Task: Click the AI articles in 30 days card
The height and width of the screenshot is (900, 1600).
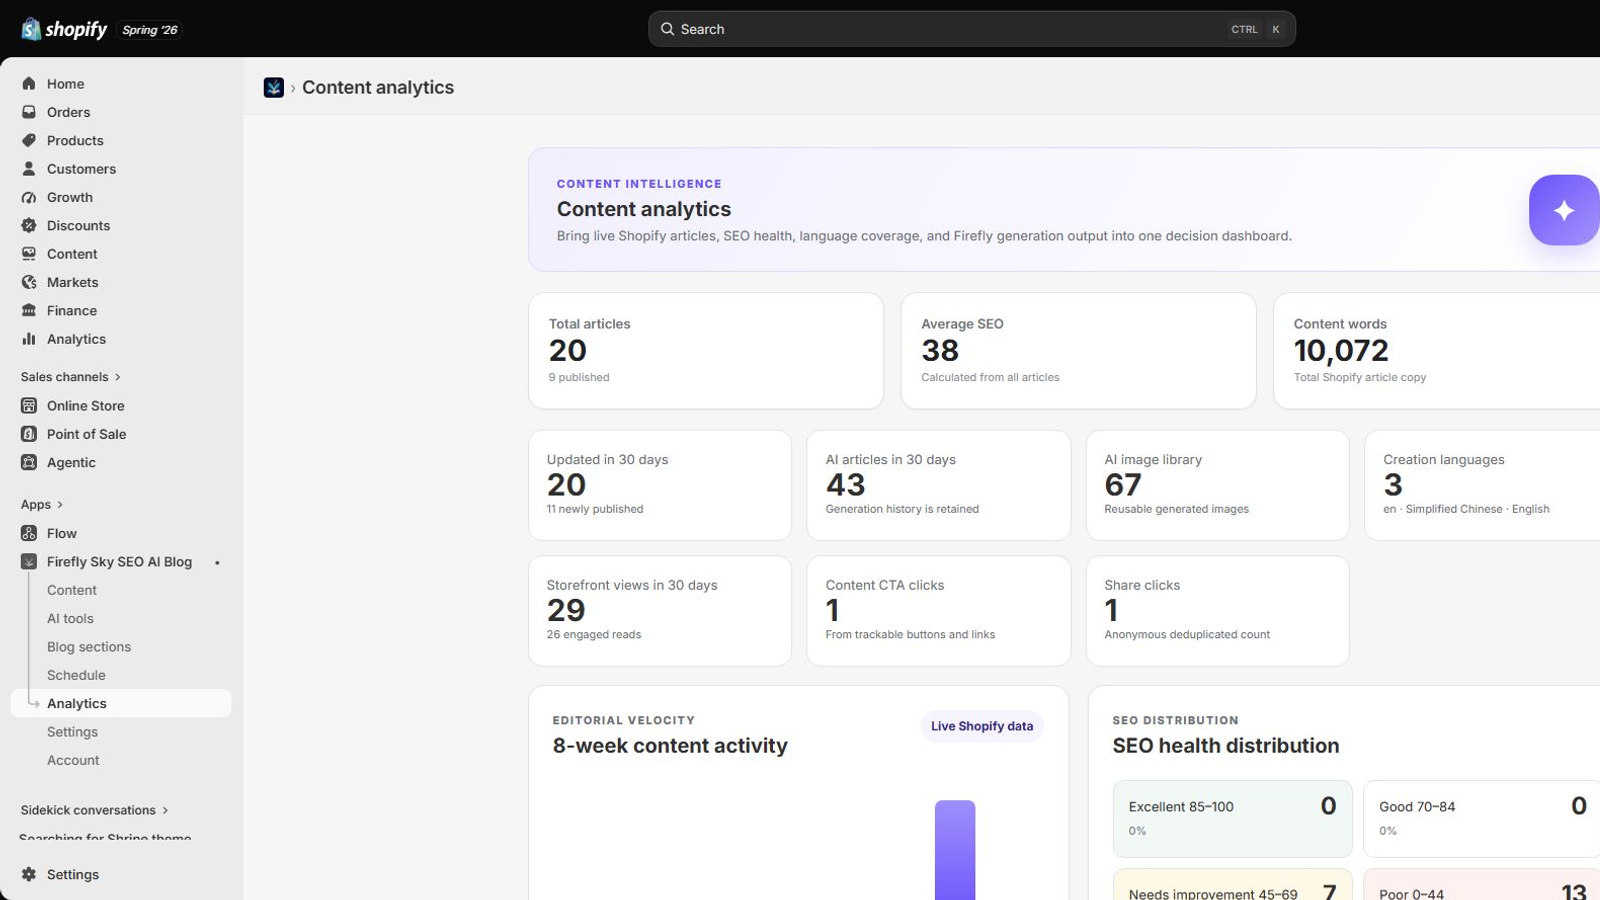Action: tap(939, 486)
